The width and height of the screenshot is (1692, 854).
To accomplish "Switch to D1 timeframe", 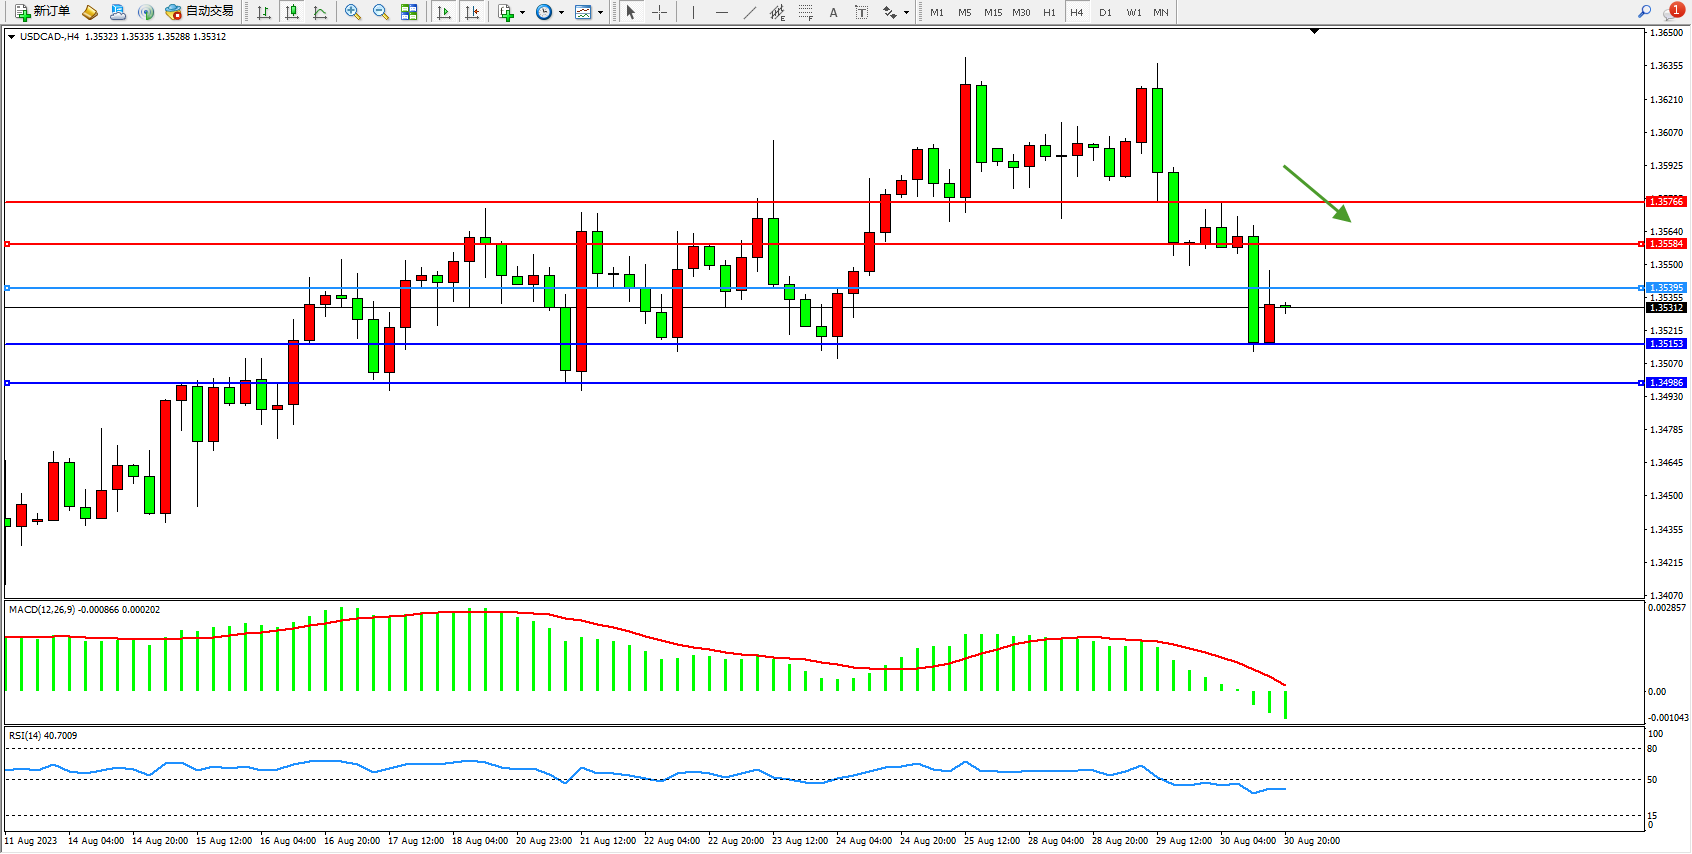I will pyautogui.click(x=1105, y=12).
